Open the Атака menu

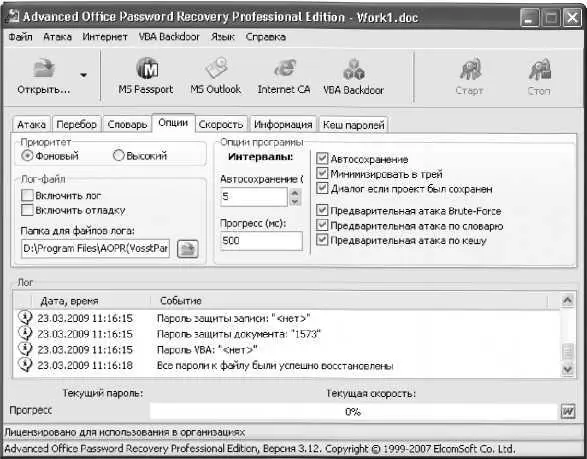tap(57, 37)
